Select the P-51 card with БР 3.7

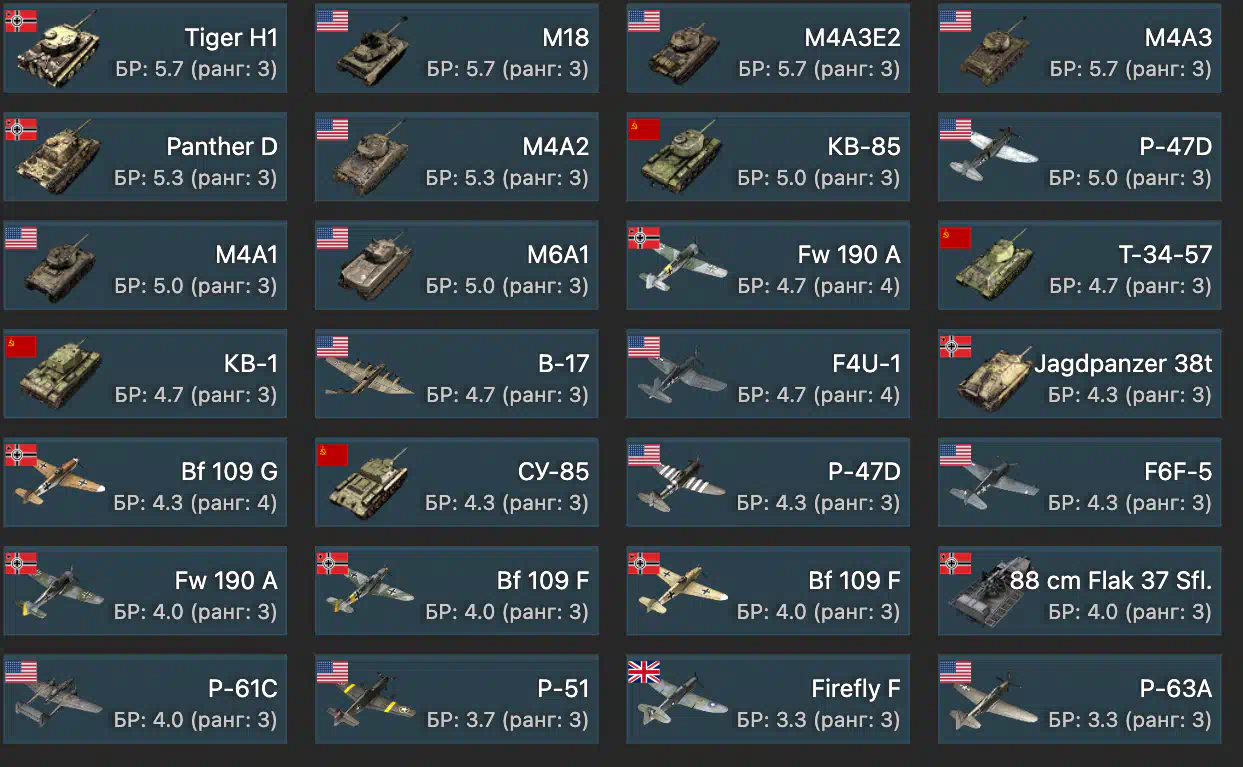click(457, 699)
